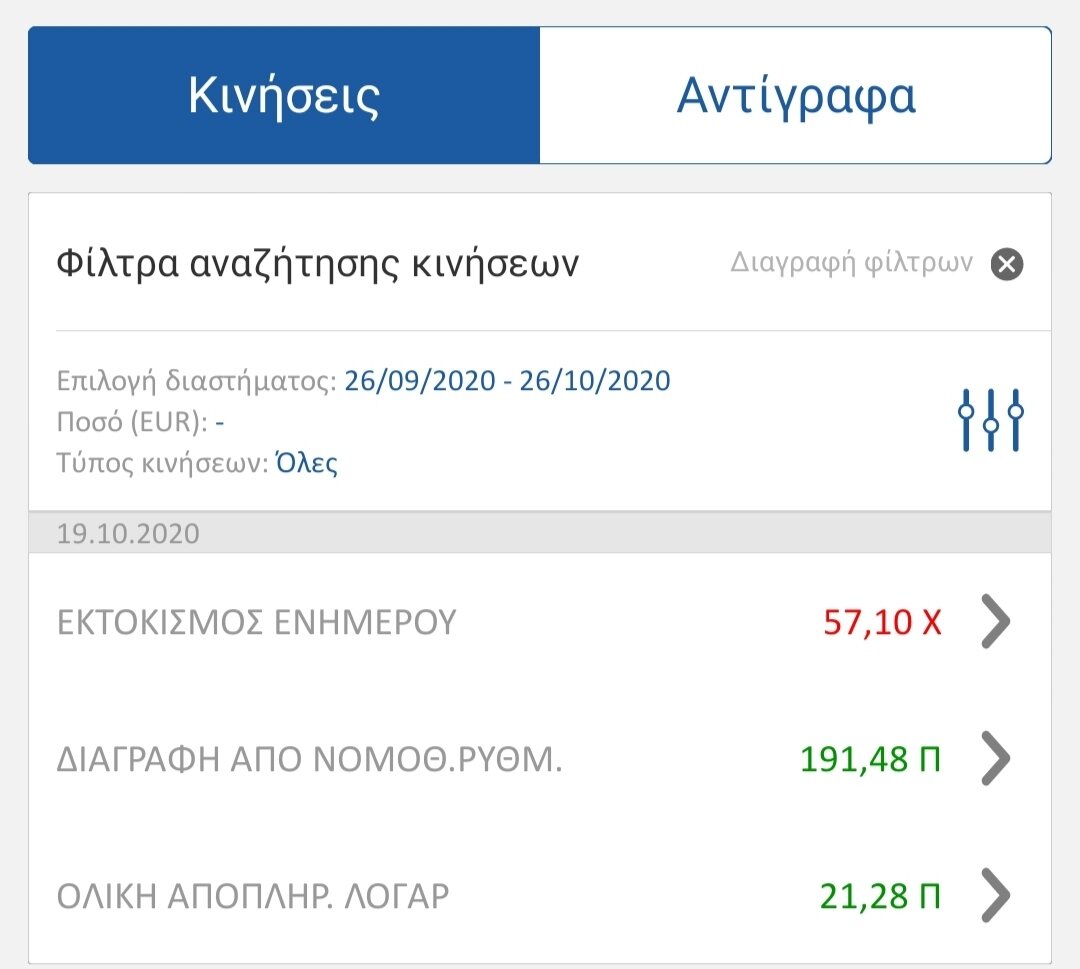Click the X icon to clear filters
1080x969 pixels.
(1007, 264)
